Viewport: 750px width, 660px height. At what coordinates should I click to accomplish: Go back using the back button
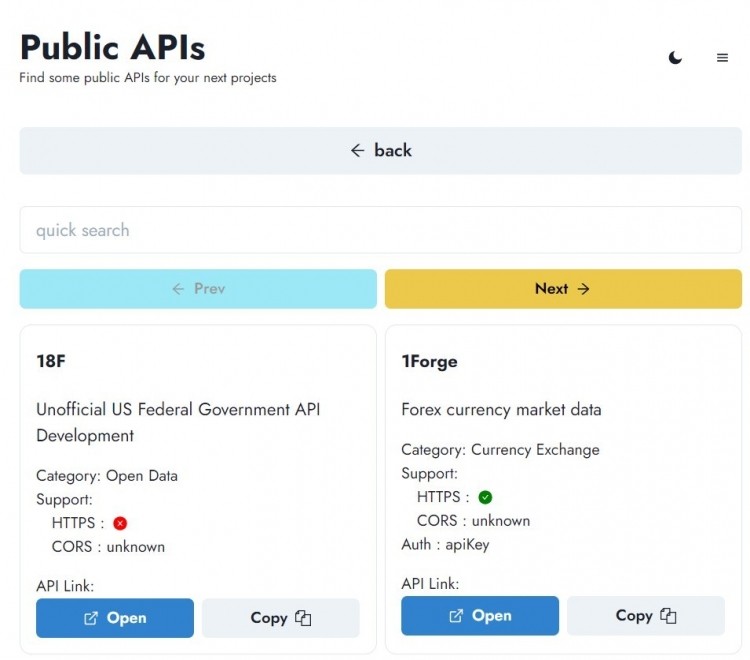(380, 151)
